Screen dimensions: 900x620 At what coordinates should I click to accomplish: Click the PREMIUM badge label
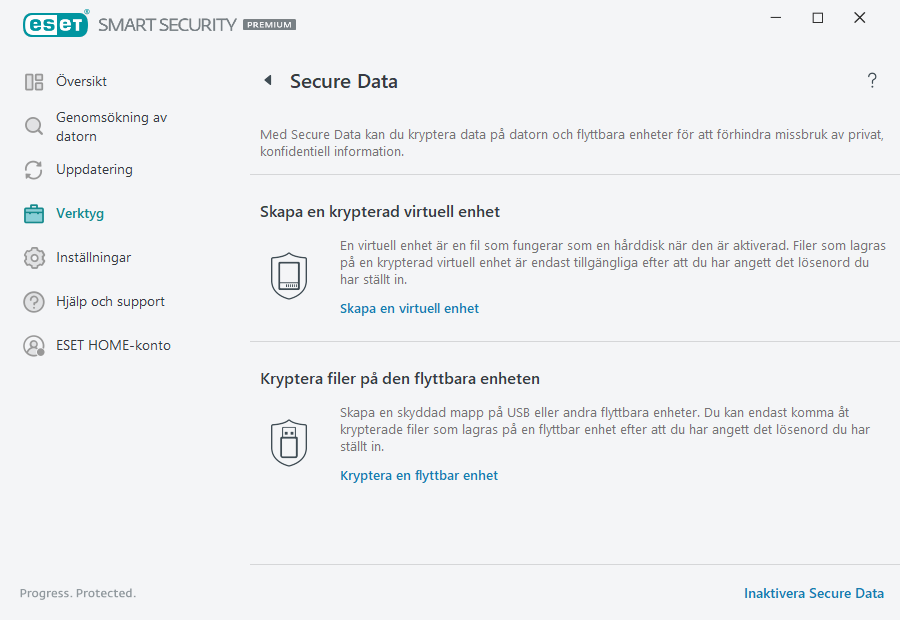tap(267, 24)
